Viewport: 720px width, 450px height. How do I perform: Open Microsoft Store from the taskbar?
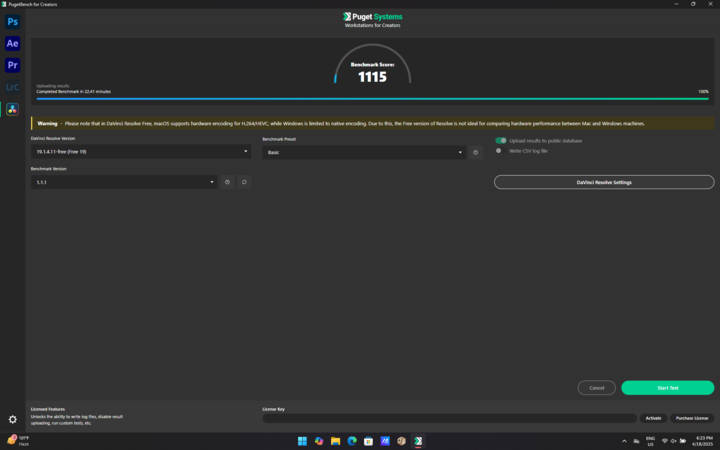pyautogui.click(x=368, y=441)
